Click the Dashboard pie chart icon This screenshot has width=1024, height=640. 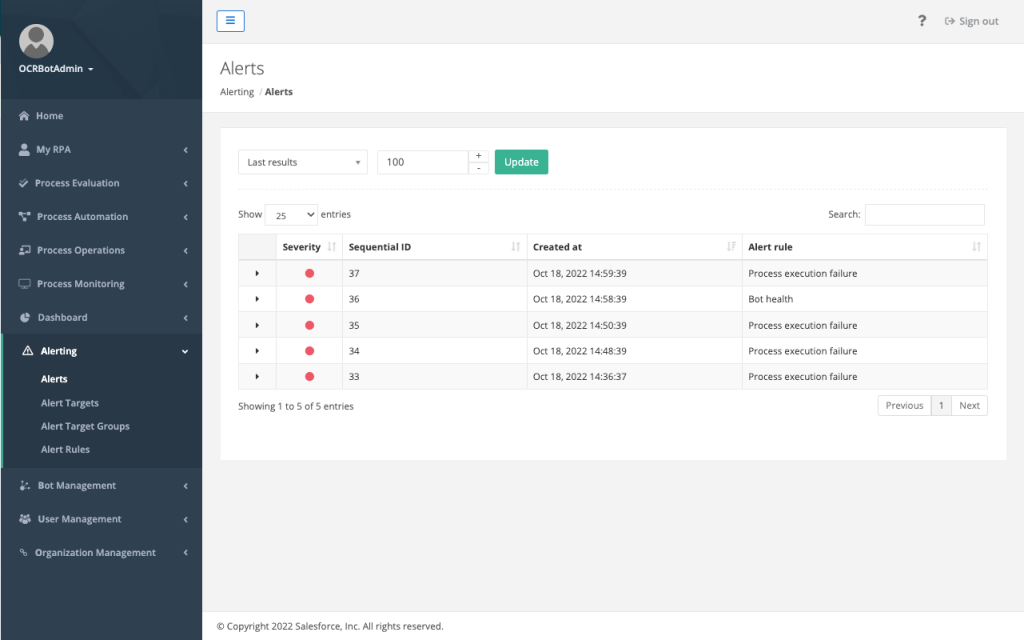[25, 317]
